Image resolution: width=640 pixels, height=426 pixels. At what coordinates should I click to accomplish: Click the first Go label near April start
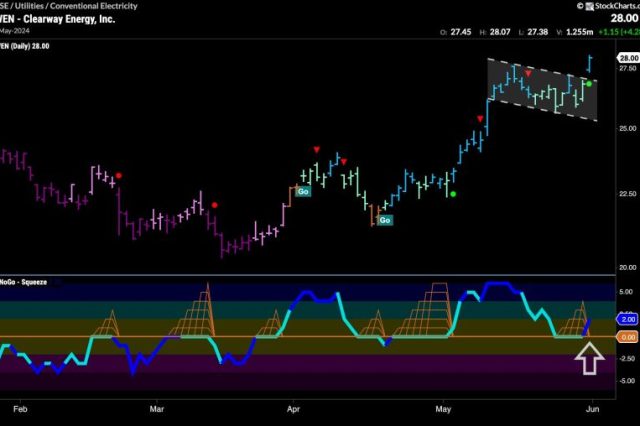point(303,191)
